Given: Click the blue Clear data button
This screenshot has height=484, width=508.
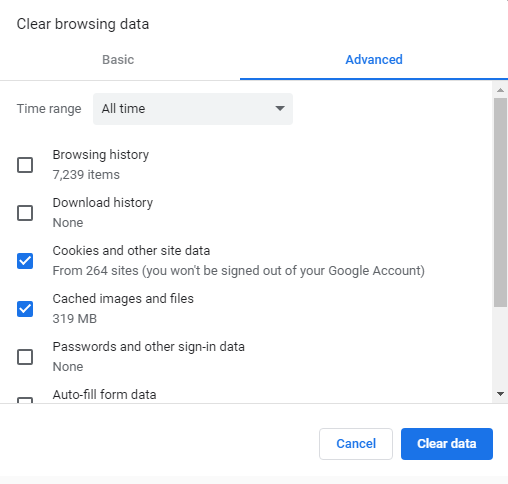Looking at the screenshot, I should [447, 444].
